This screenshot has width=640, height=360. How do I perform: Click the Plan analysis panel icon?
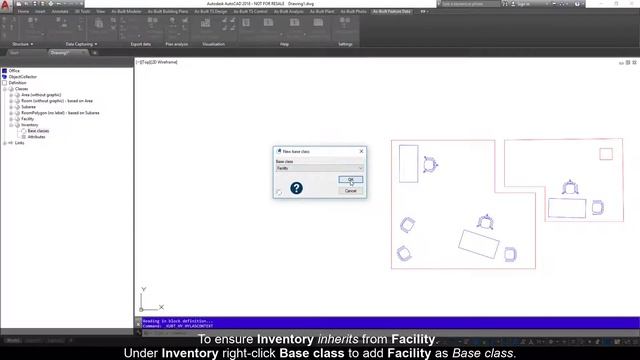click(172, 22)
